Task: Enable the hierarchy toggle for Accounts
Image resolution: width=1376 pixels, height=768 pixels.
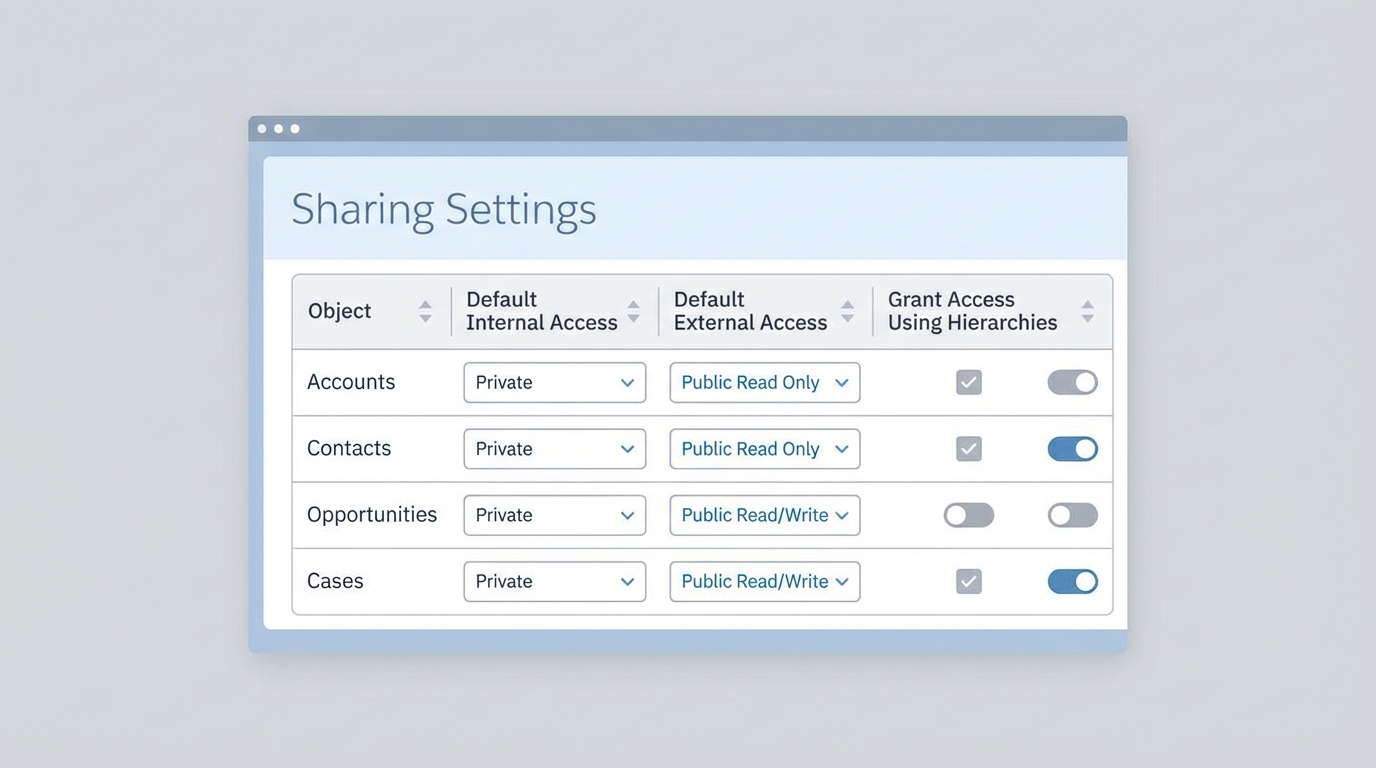Action: tap(1072, 382)
